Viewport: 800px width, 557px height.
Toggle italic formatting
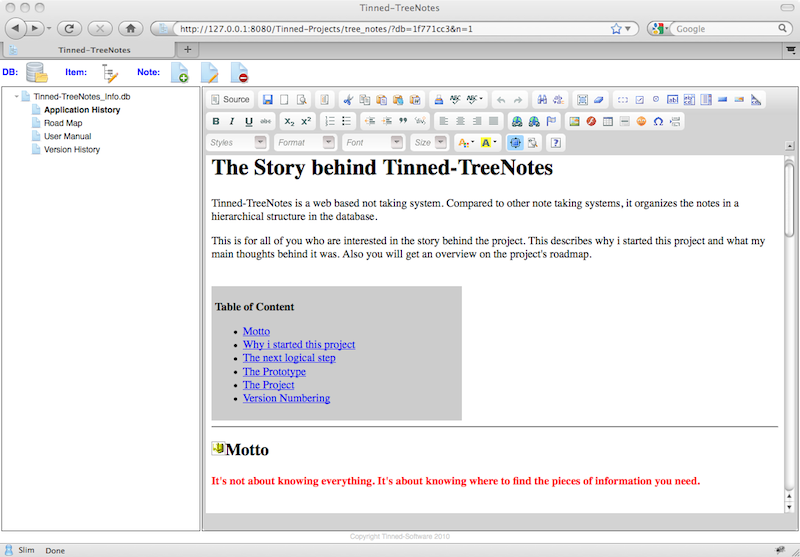coord(232,121)
